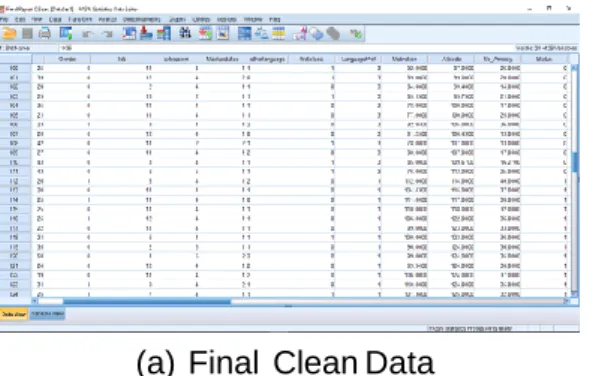Click the Go to variable icon
This screenshot has height=376, width=590.
(x=146, y=33)
